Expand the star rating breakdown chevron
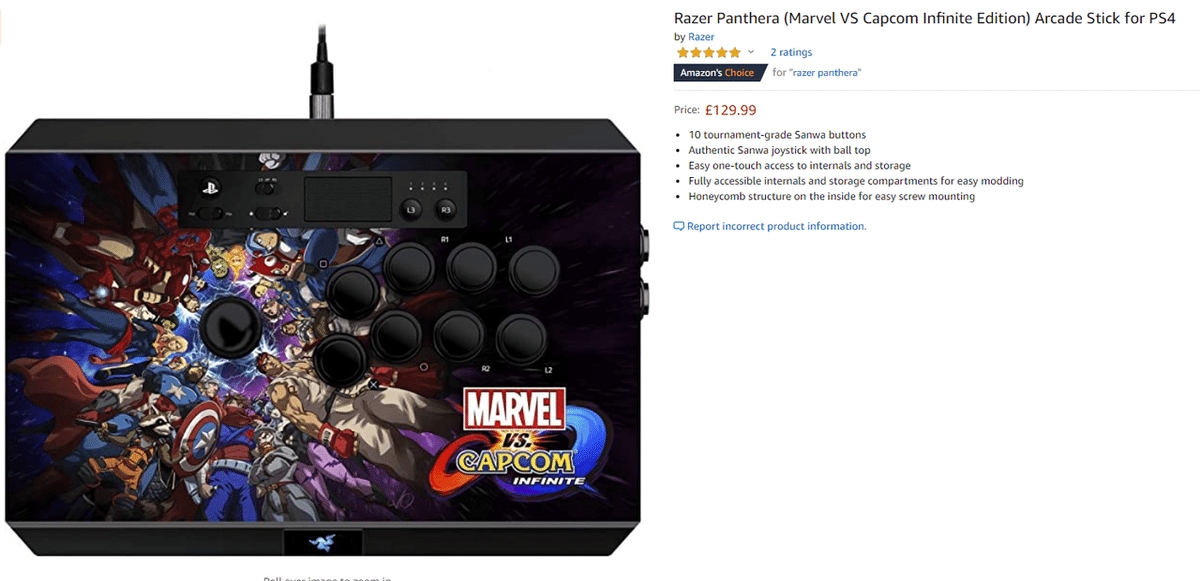The image size is (1200, 581). click(x=751, y=52)
